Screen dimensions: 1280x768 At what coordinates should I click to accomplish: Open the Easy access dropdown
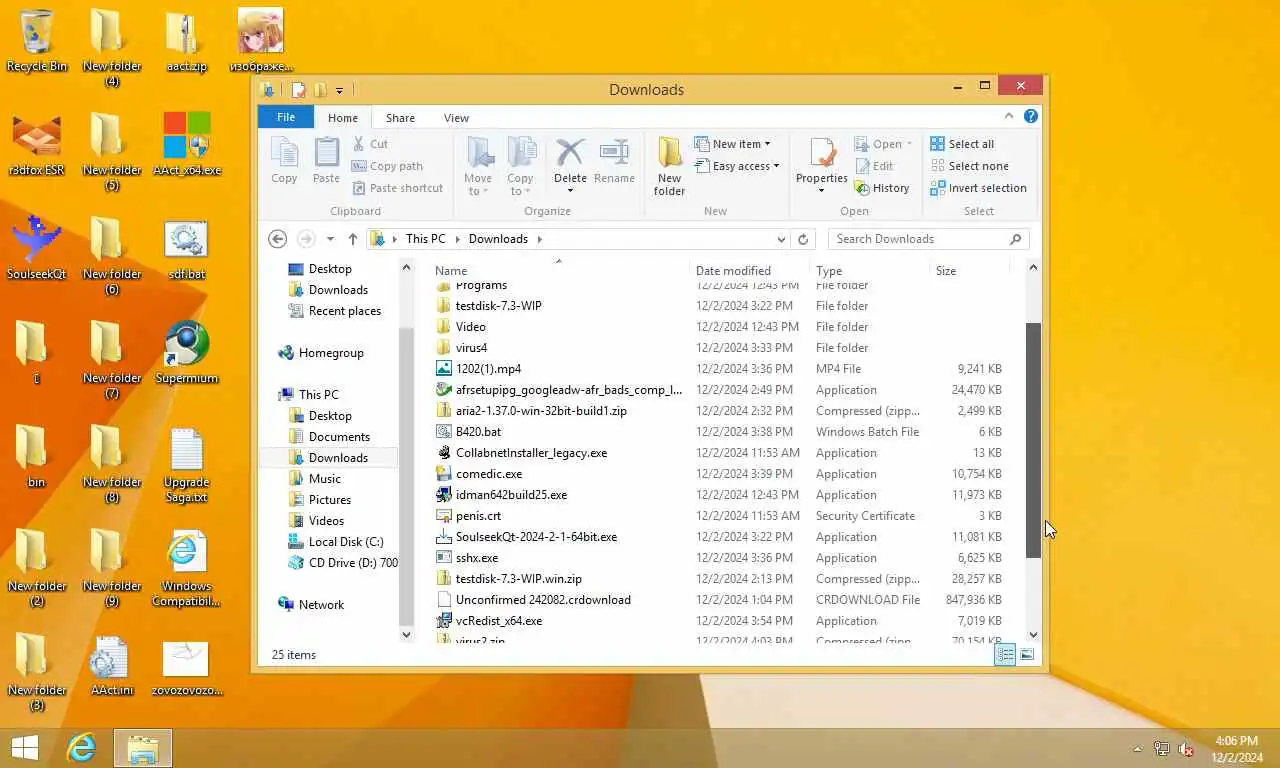click(736, 166)
